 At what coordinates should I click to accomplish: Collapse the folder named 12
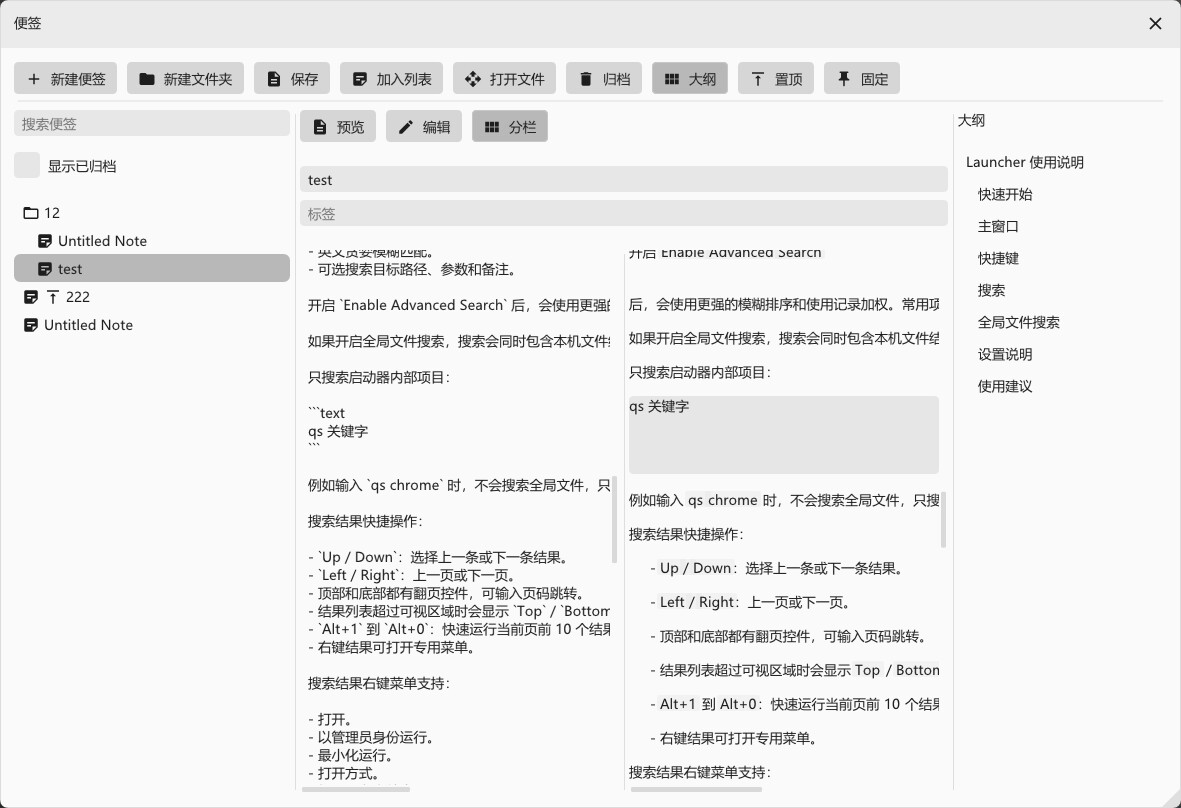click(x=151, y=213)
